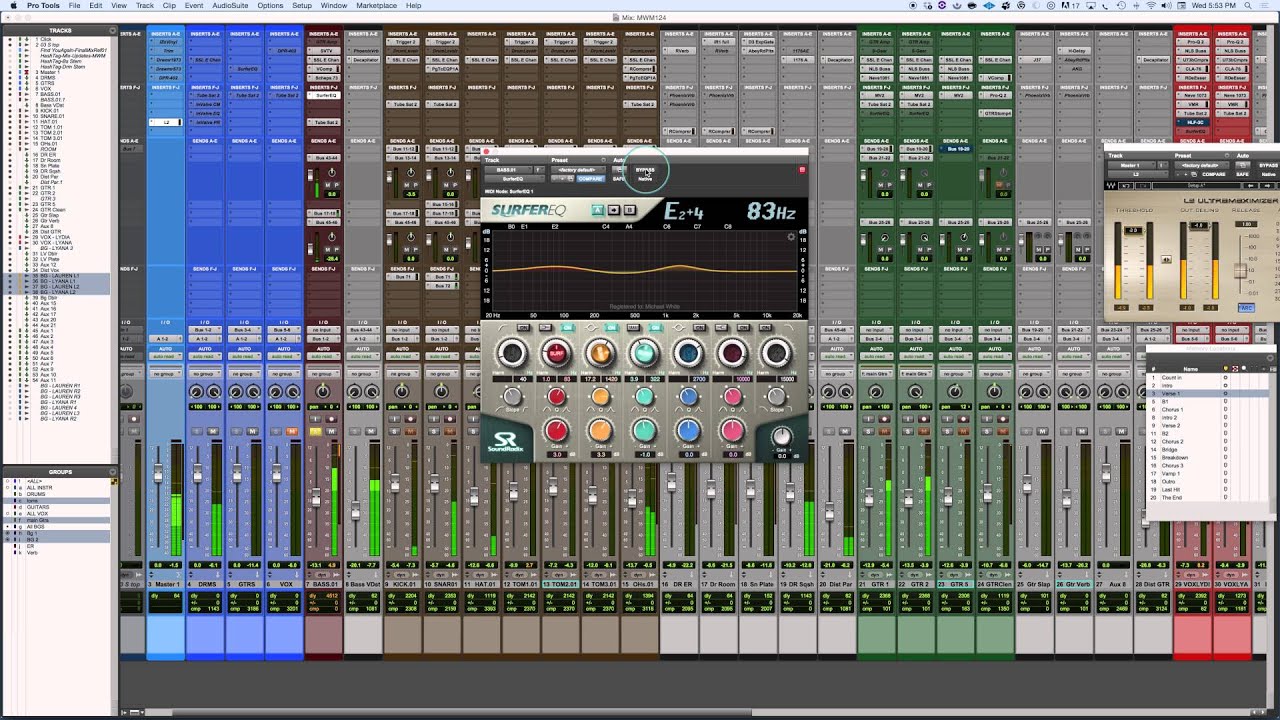
Task: Toggle the high-cut filter ON switch
Action: tap(766, 328)
